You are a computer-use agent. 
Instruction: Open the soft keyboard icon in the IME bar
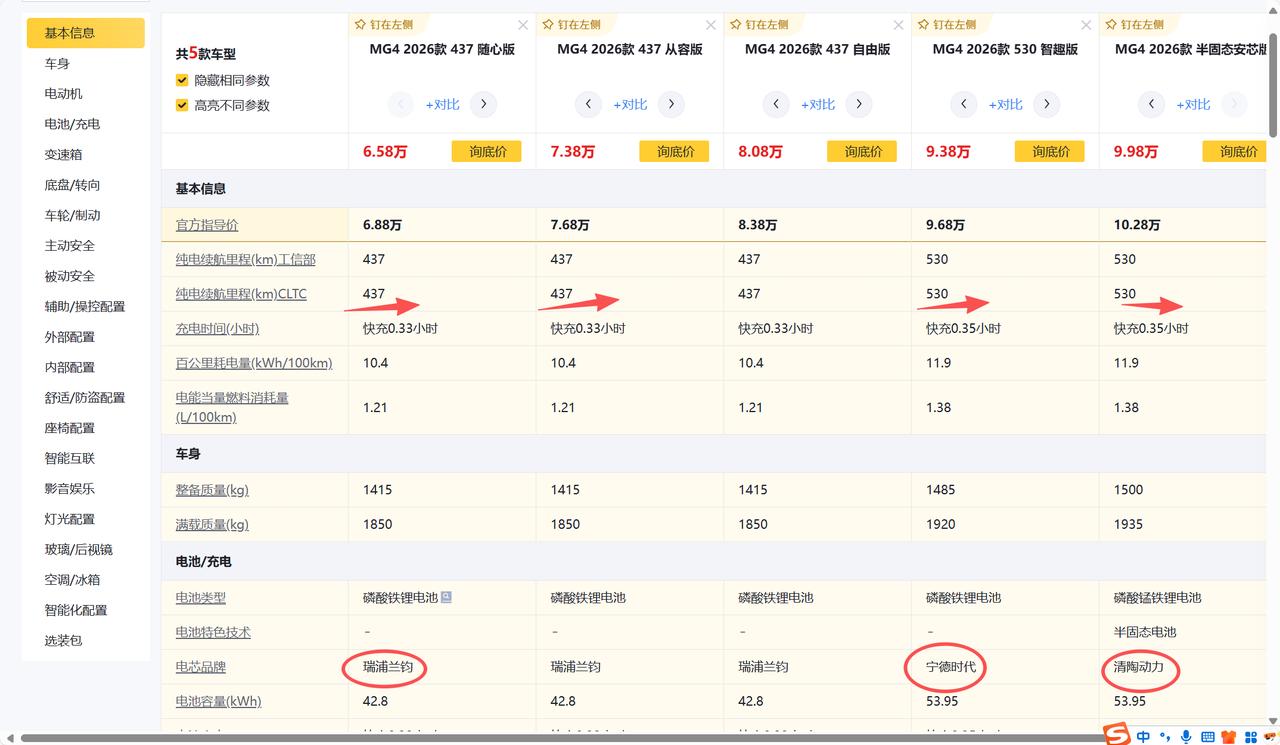pos(1208,737)
